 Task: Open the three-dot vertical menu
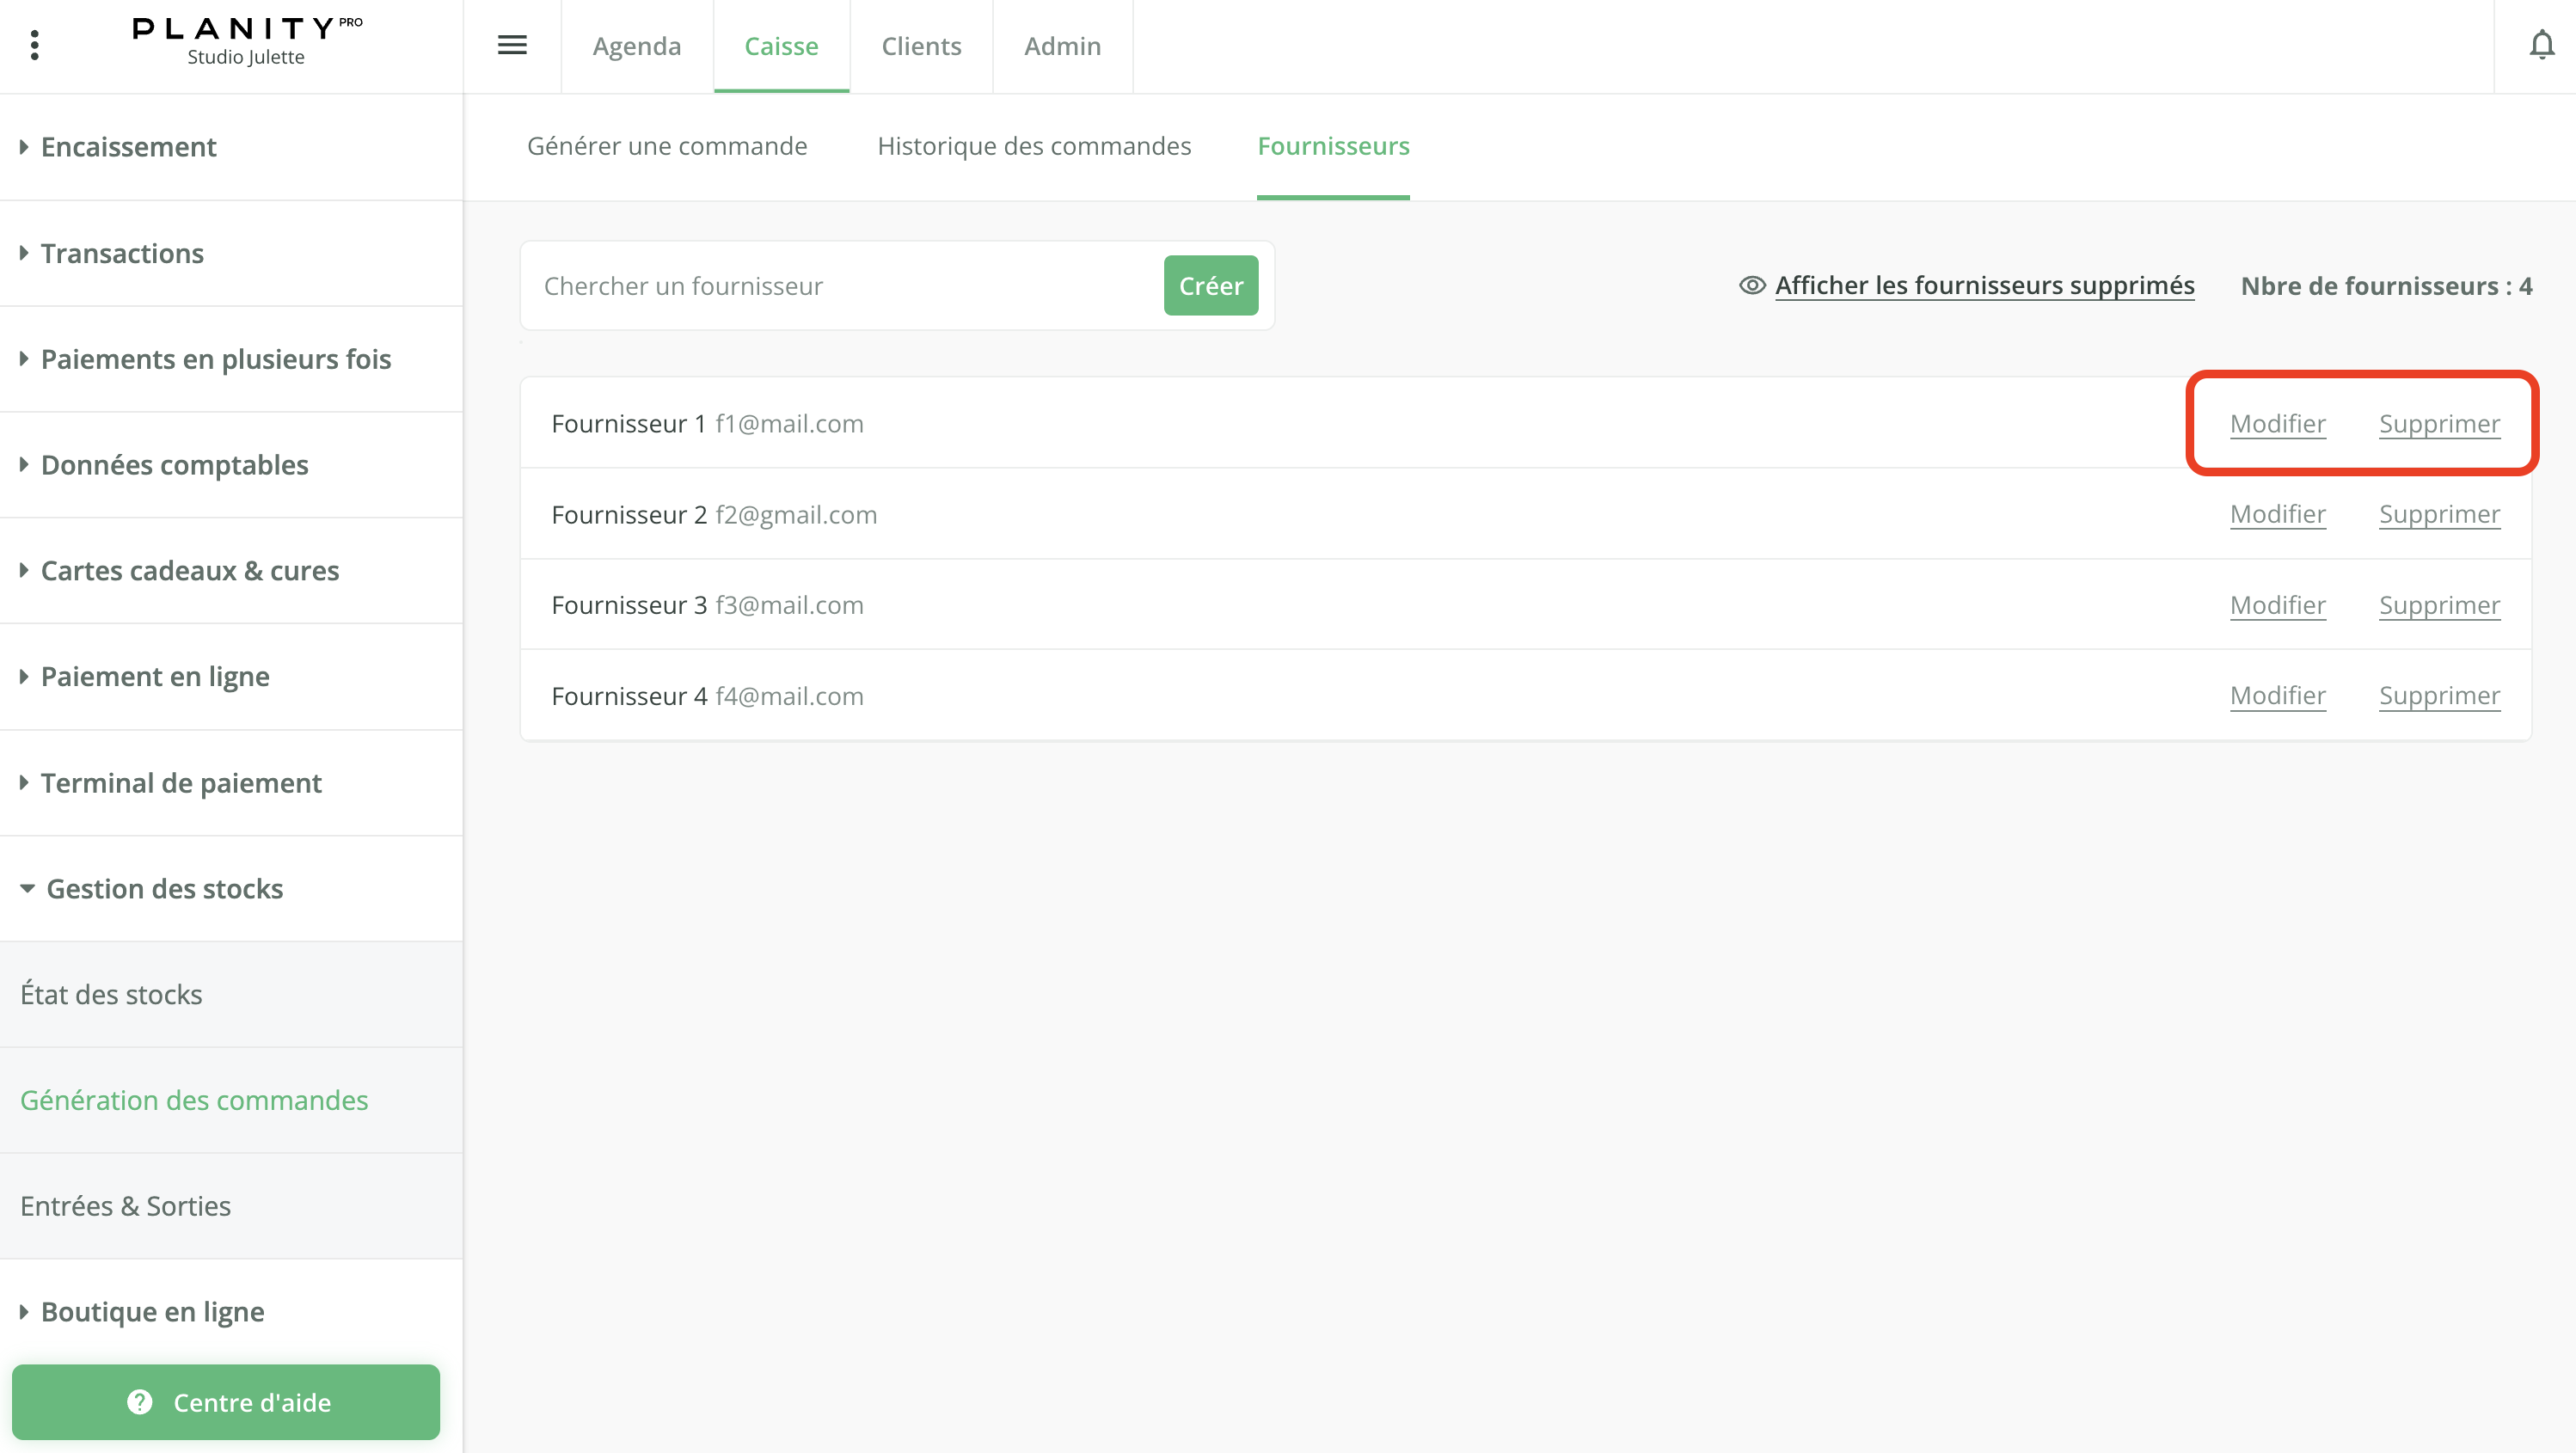point(35,45)
